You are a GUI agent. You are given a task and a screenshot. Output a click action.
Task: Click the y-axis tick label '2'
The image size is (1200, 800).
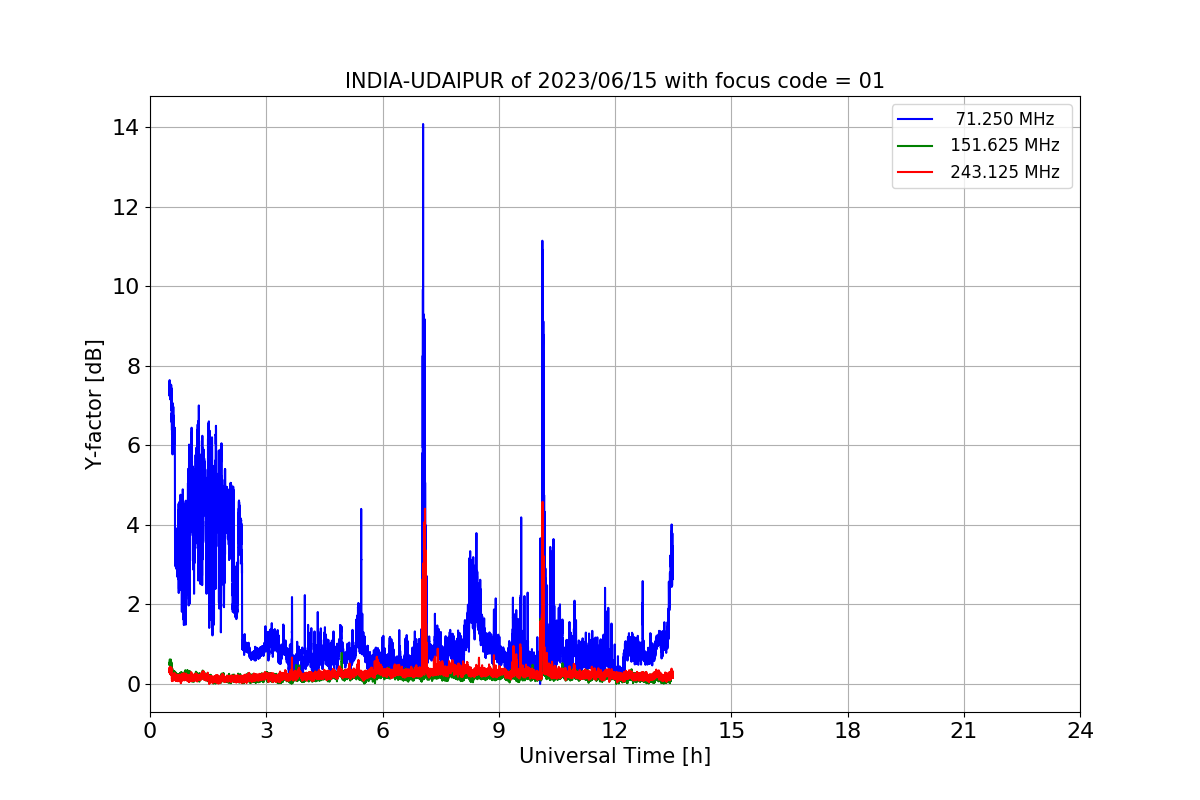(133, 605)
